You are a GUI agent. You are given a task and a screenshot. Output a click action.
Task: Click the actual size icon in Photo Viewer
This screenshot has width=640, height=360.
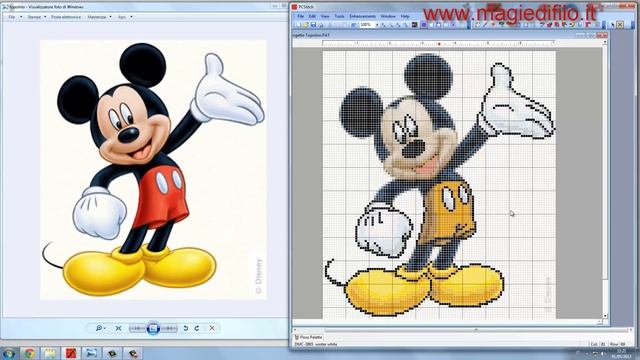(118, 328)
